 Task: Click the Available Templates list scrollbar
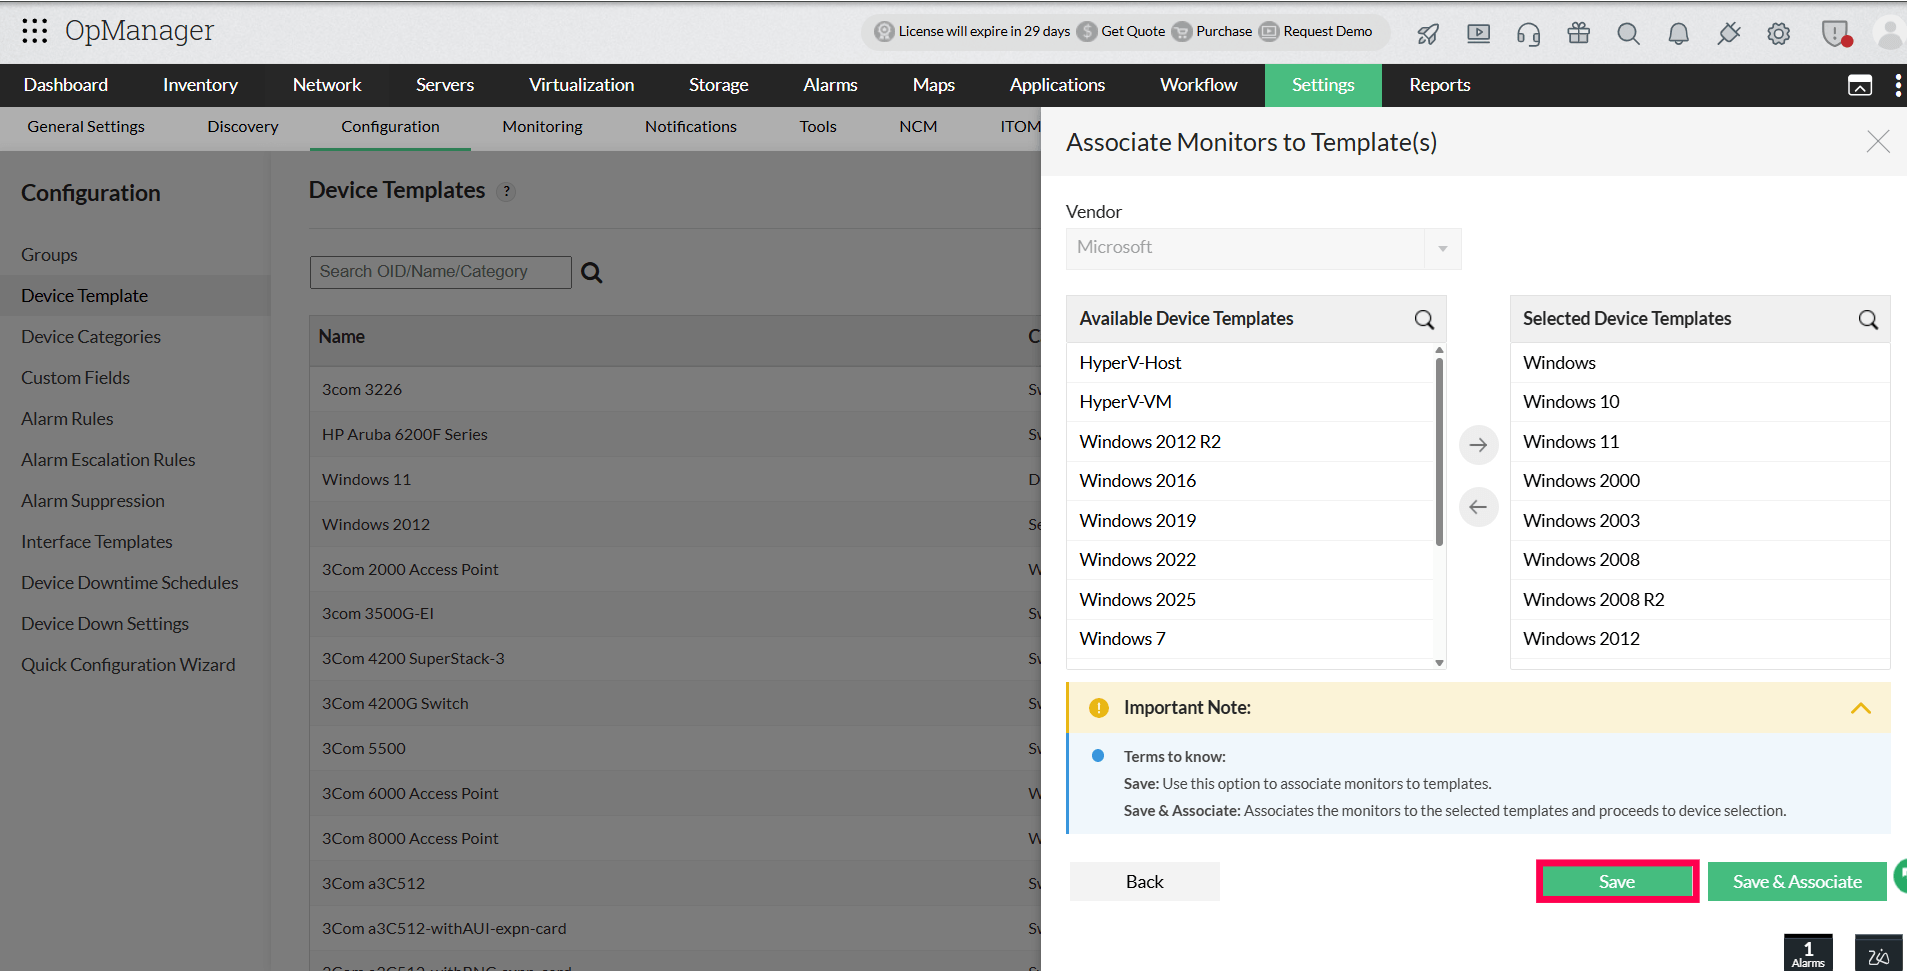pyautogui.click(x=1439, y=451)
